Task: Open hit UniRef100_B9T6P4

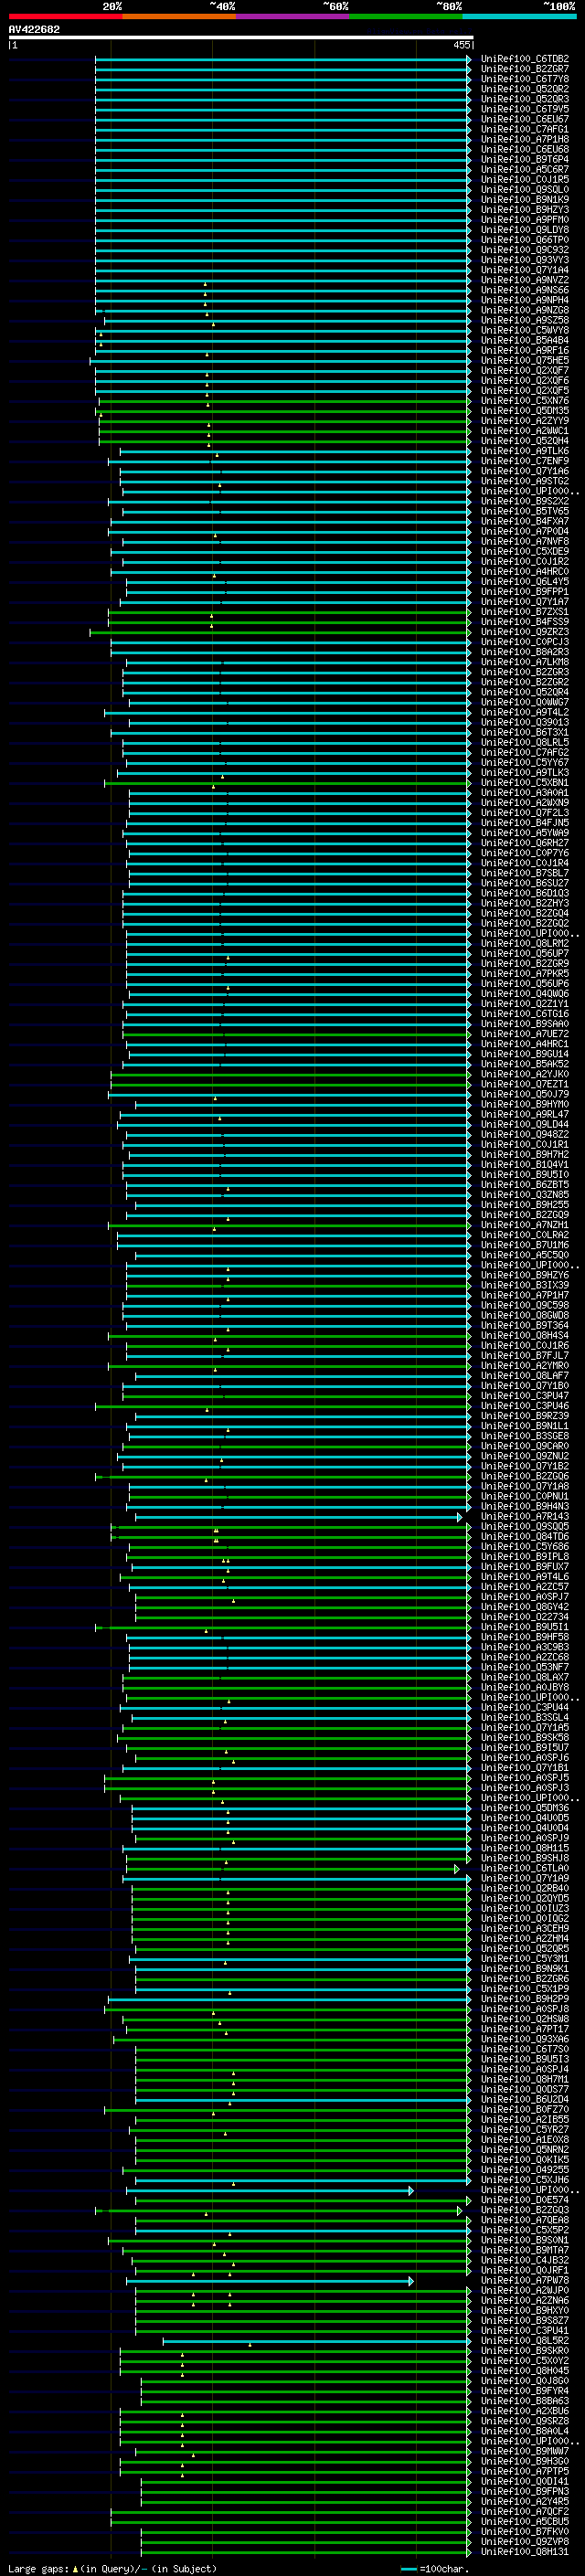Action: (525, 159)
